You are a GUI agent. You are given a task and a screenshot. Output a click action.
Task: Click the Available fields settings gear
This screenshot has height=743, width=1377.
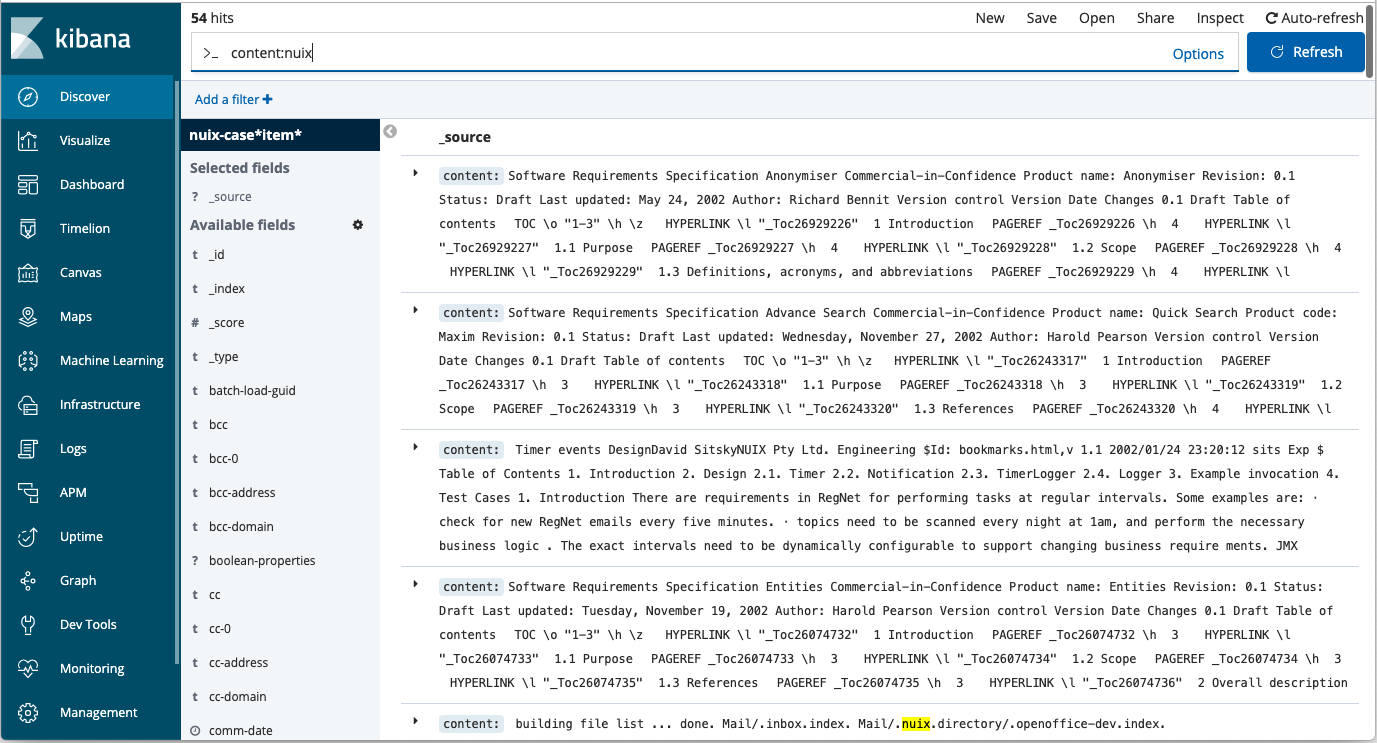[x=358, y=225]
